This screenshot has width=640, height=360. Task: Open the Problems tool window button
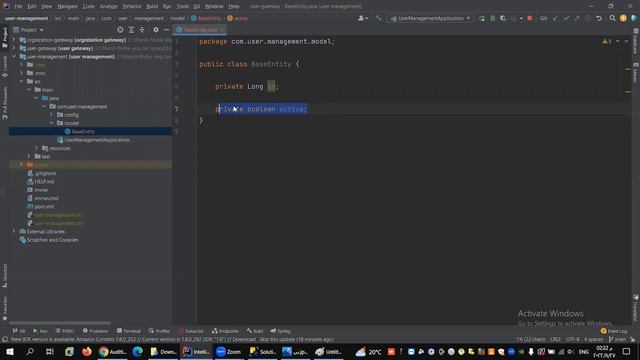(96, 331)
